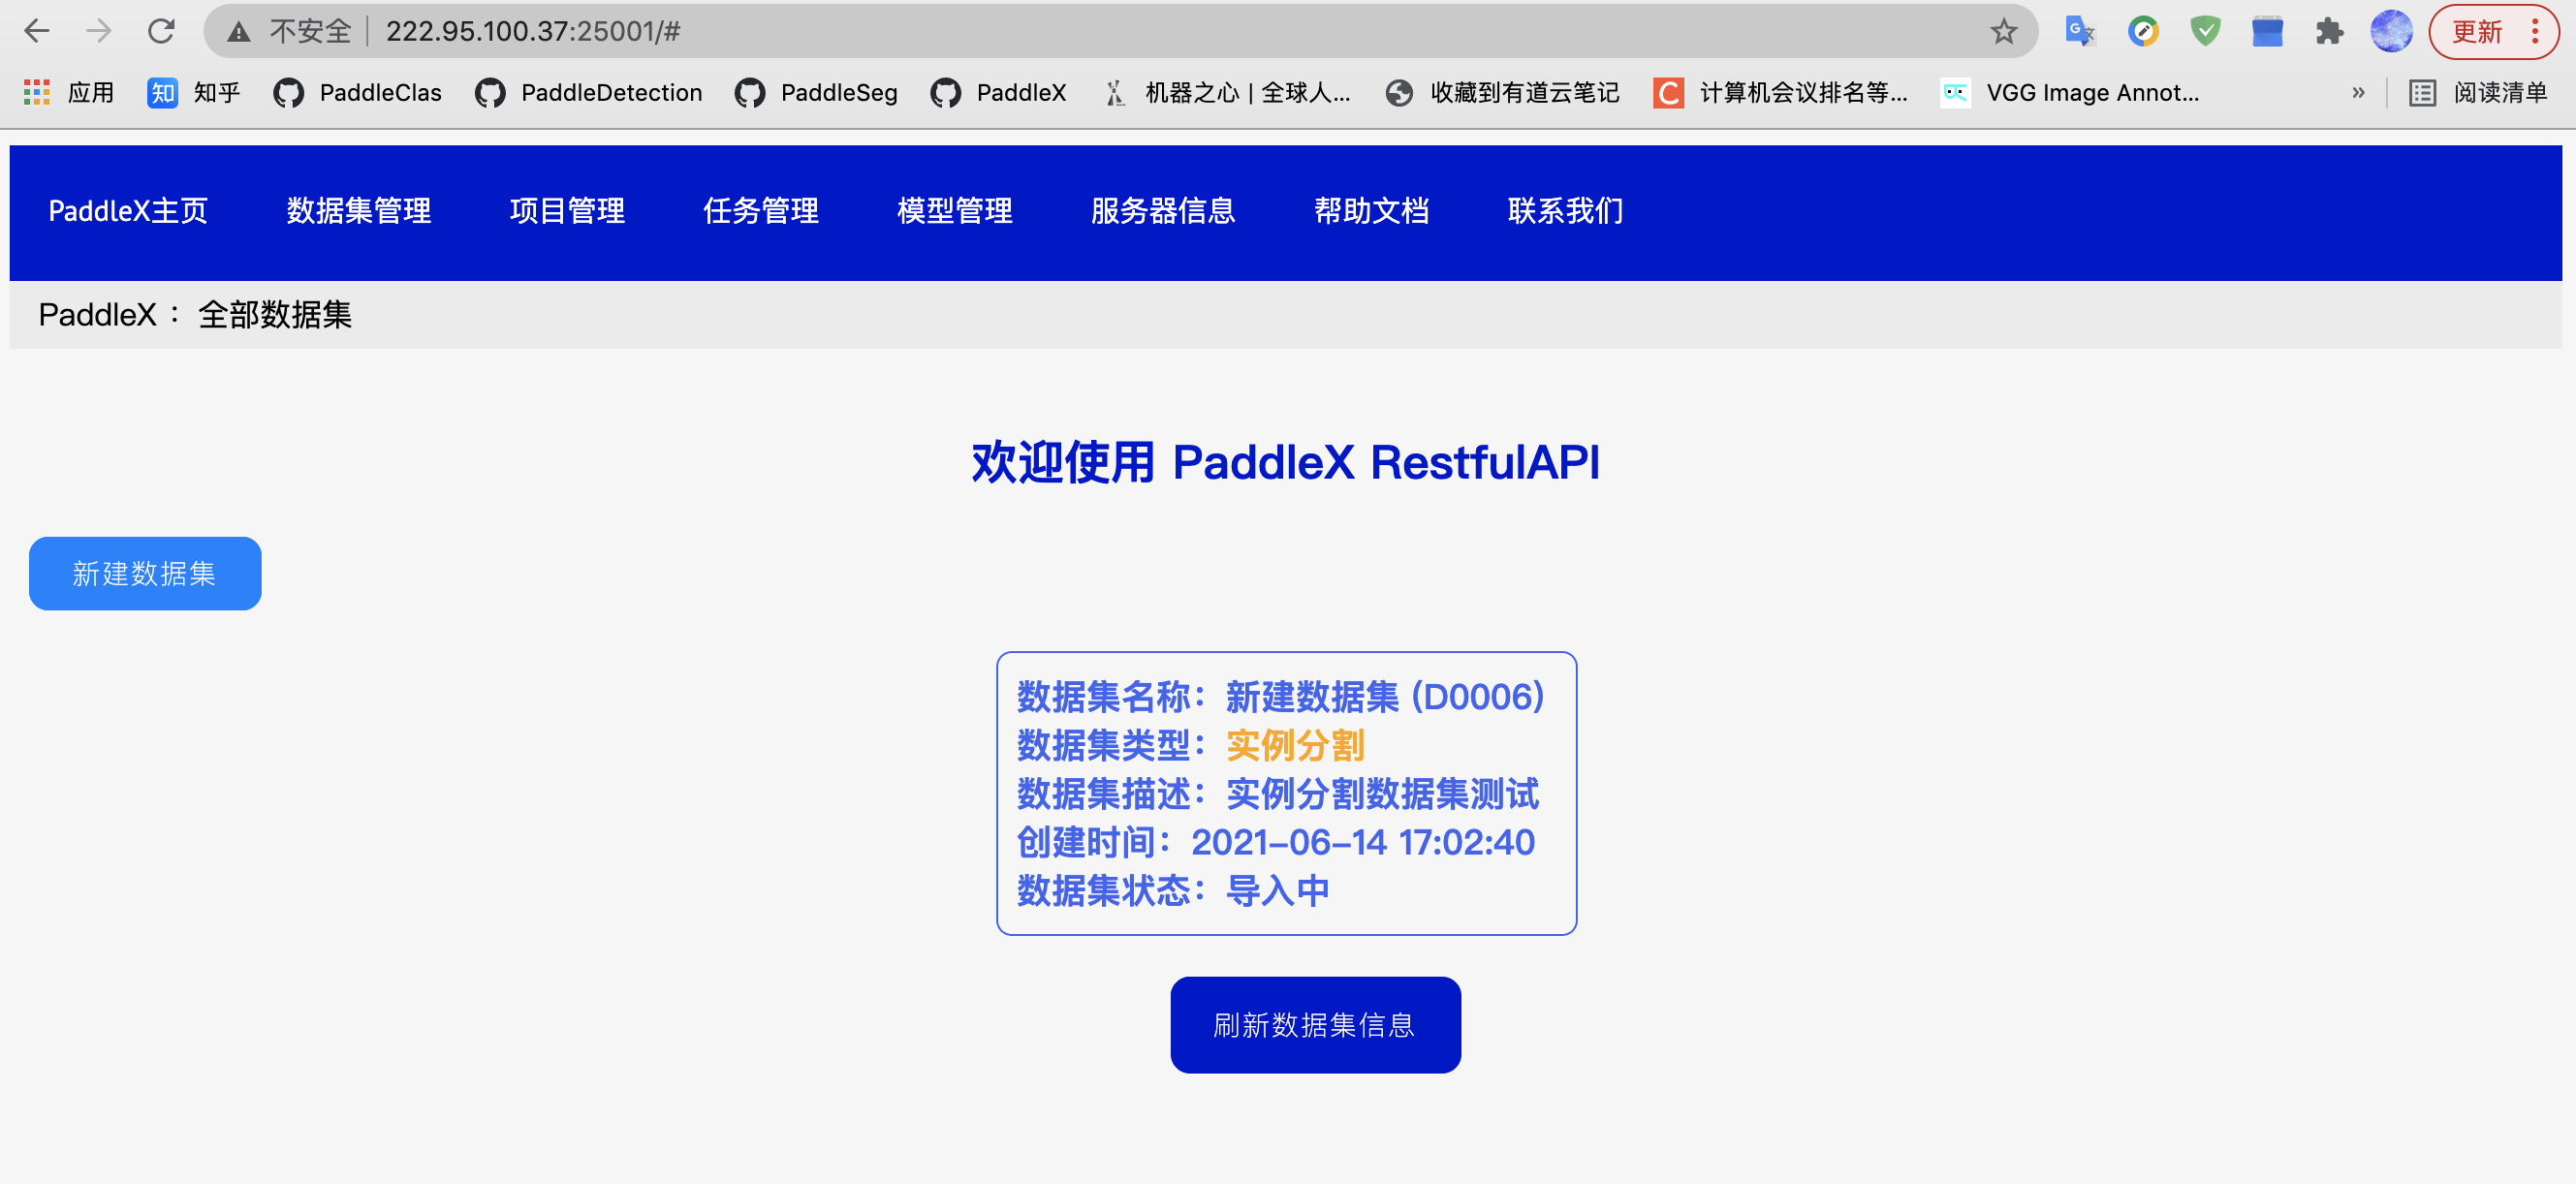
Task: Bookmark this page with star icon
Action: click(2003, 31)
